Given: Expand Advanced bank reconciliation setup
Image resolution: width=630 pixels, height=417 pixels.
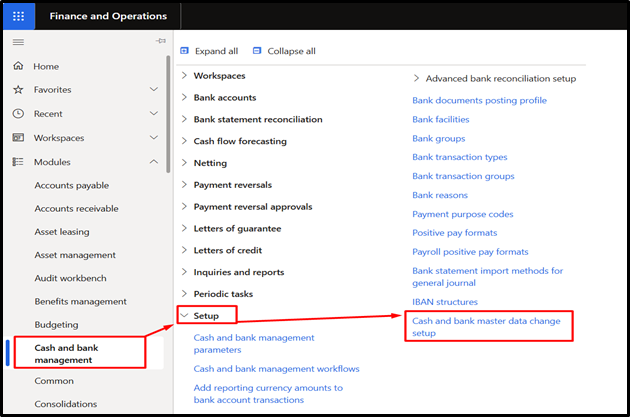Looking at the screenshot, I should pyautogui.click(x=417, y=78).
